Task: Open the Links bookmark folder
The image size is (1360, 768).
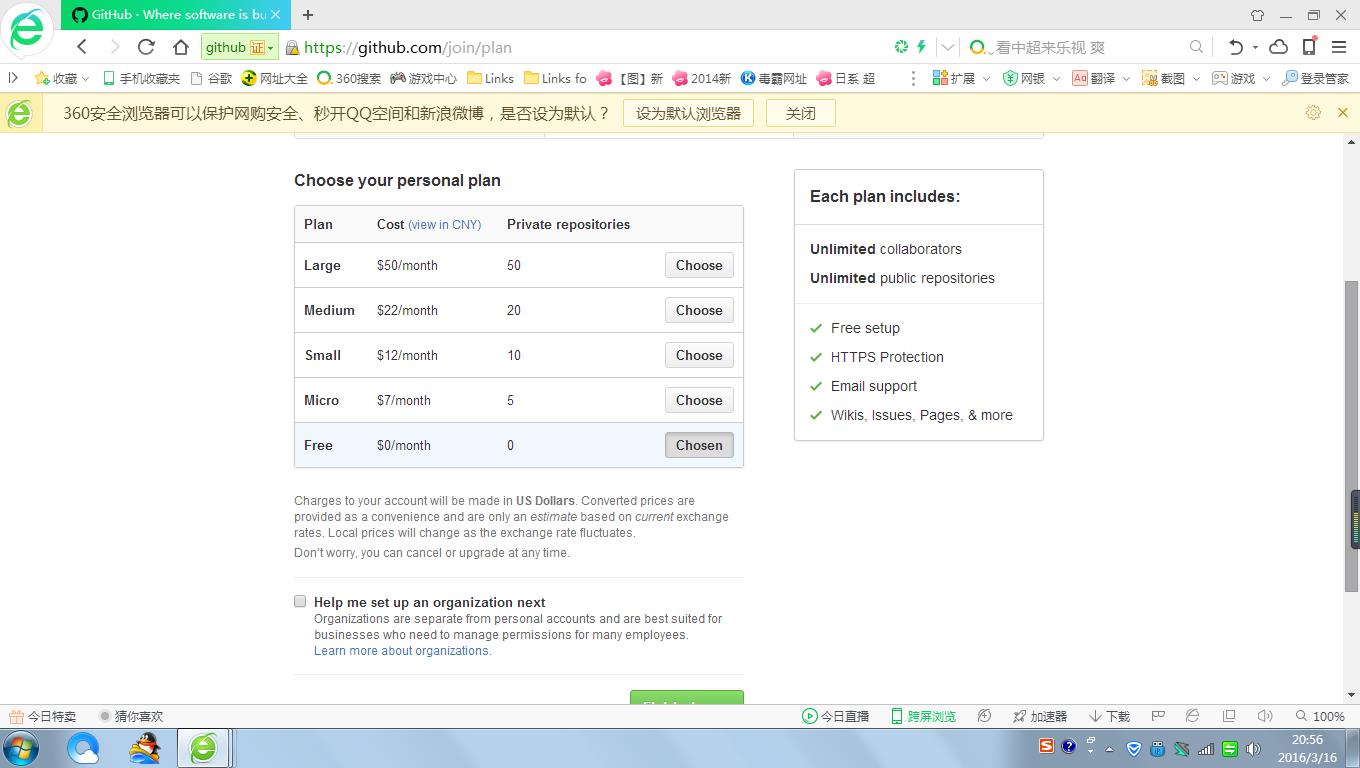Action: (x=490, y=78)
